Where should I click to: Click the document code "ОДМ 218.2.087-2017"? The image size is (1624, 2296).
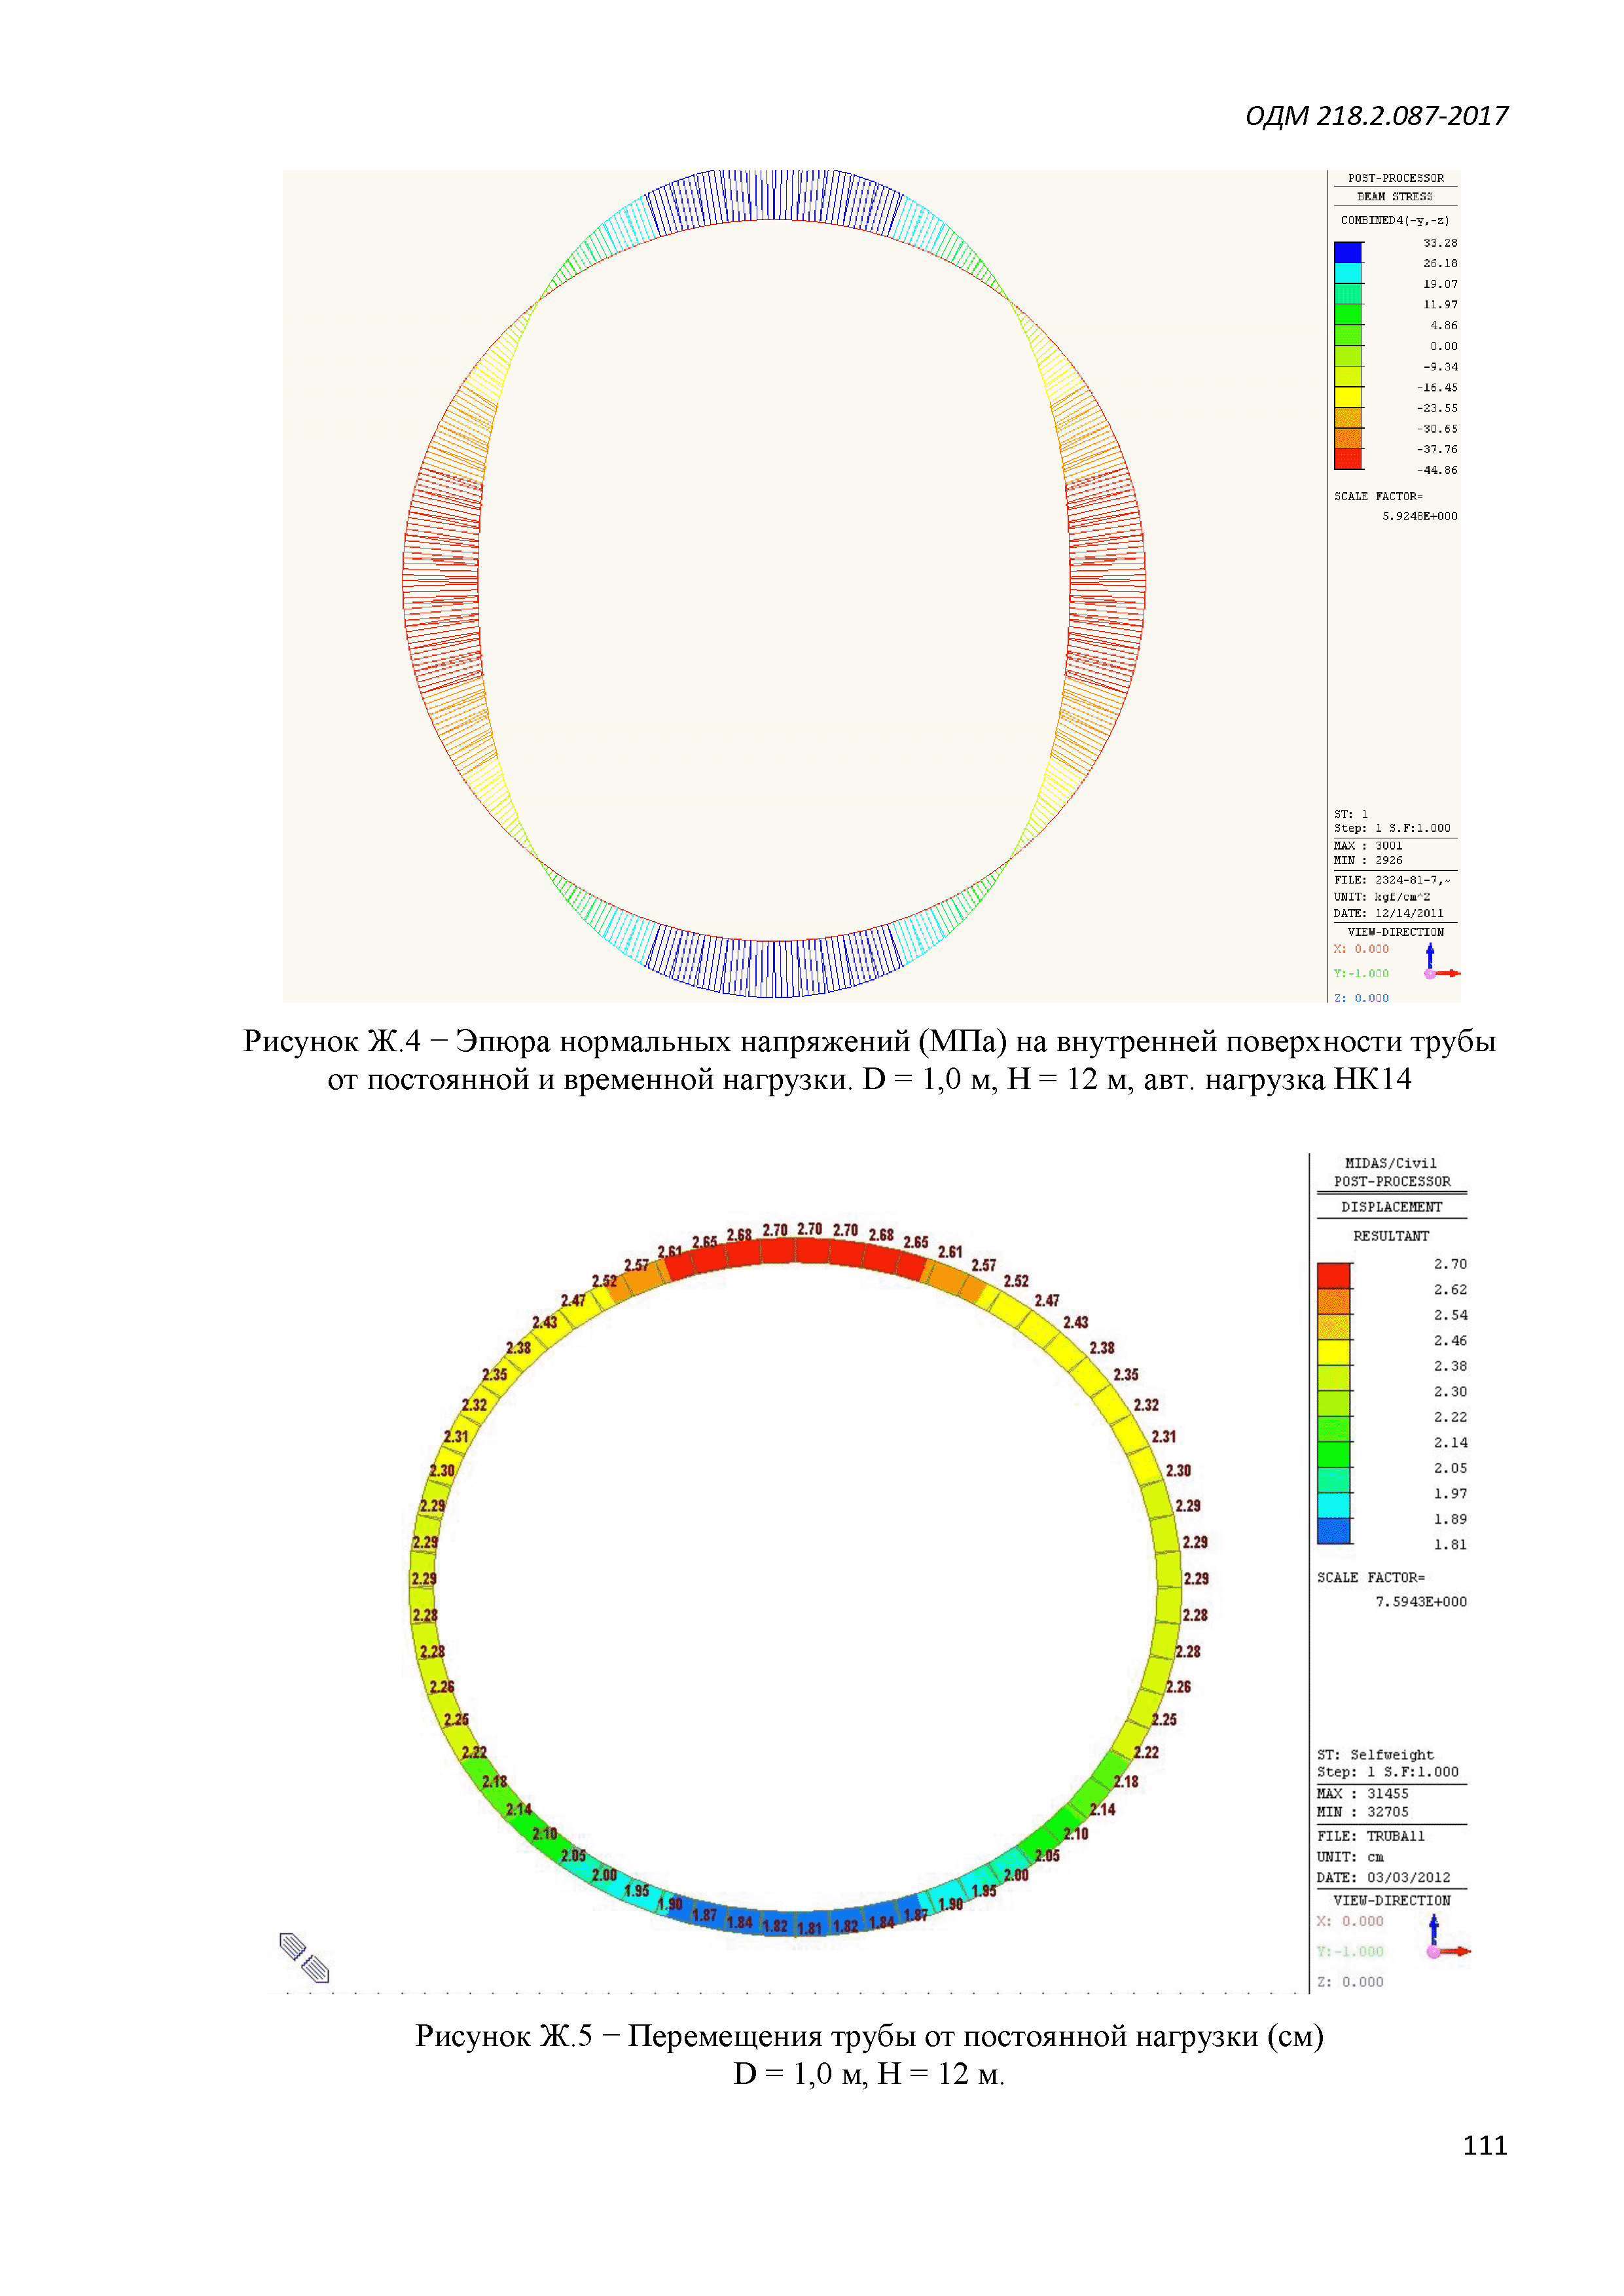pos(1376,116)
